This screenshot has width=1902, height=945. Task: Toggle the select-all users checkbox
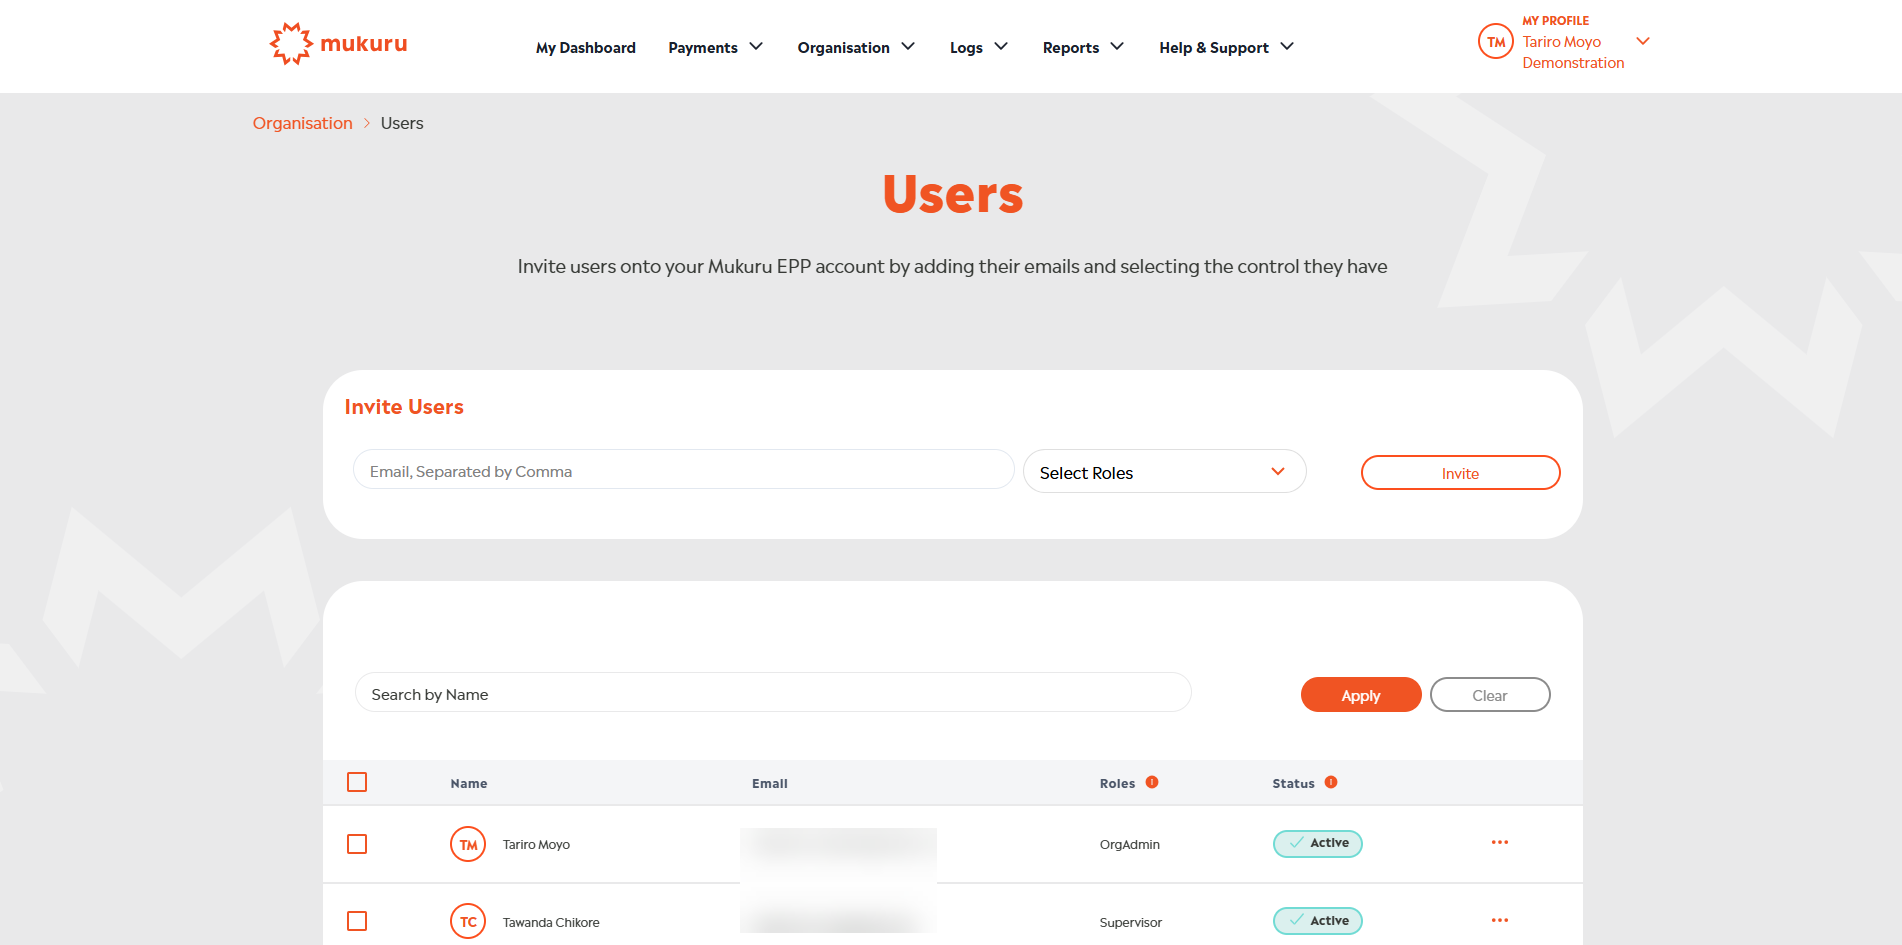coord(357,783)
